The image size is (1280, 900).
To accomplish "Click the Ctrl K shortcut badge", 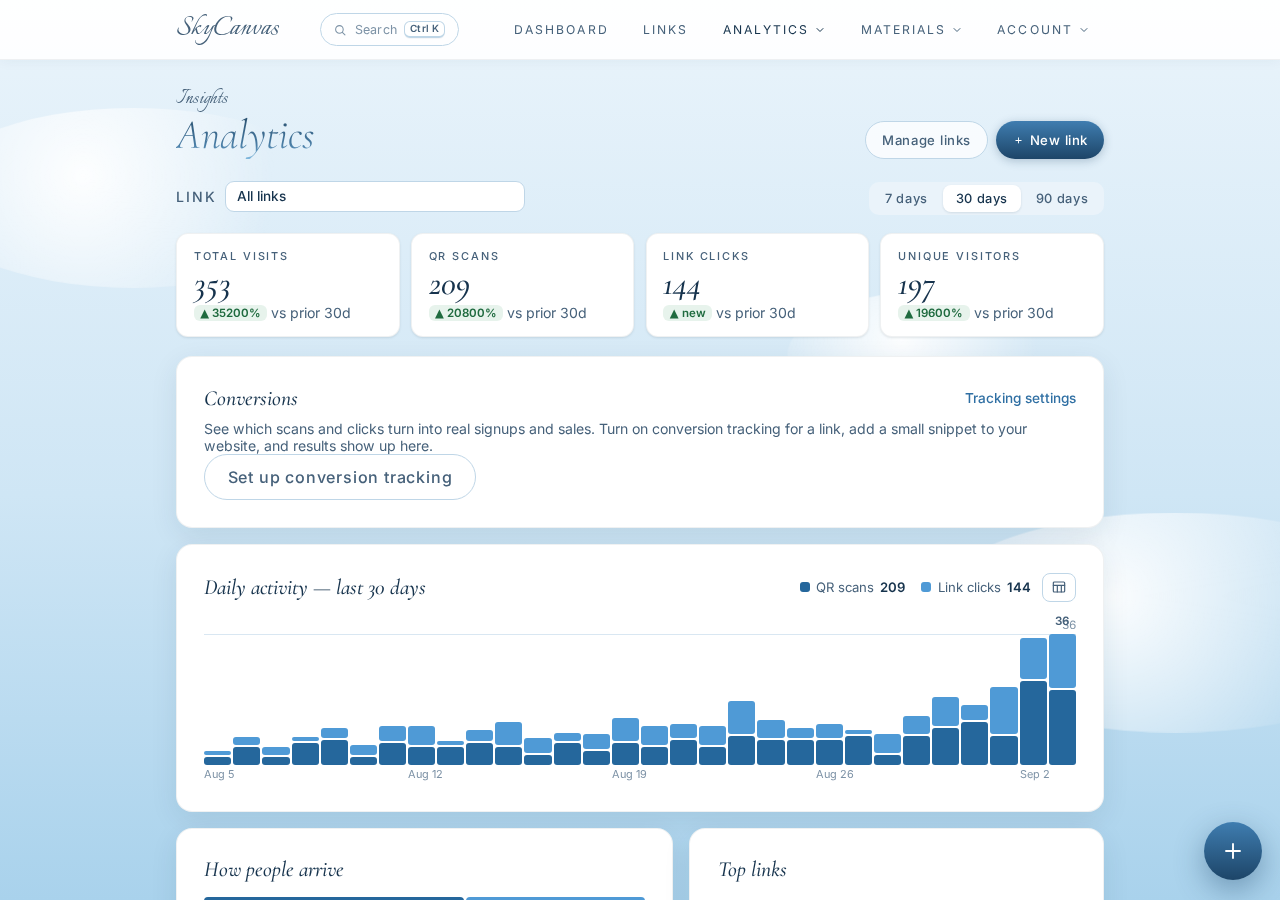I will click(424, 29).
